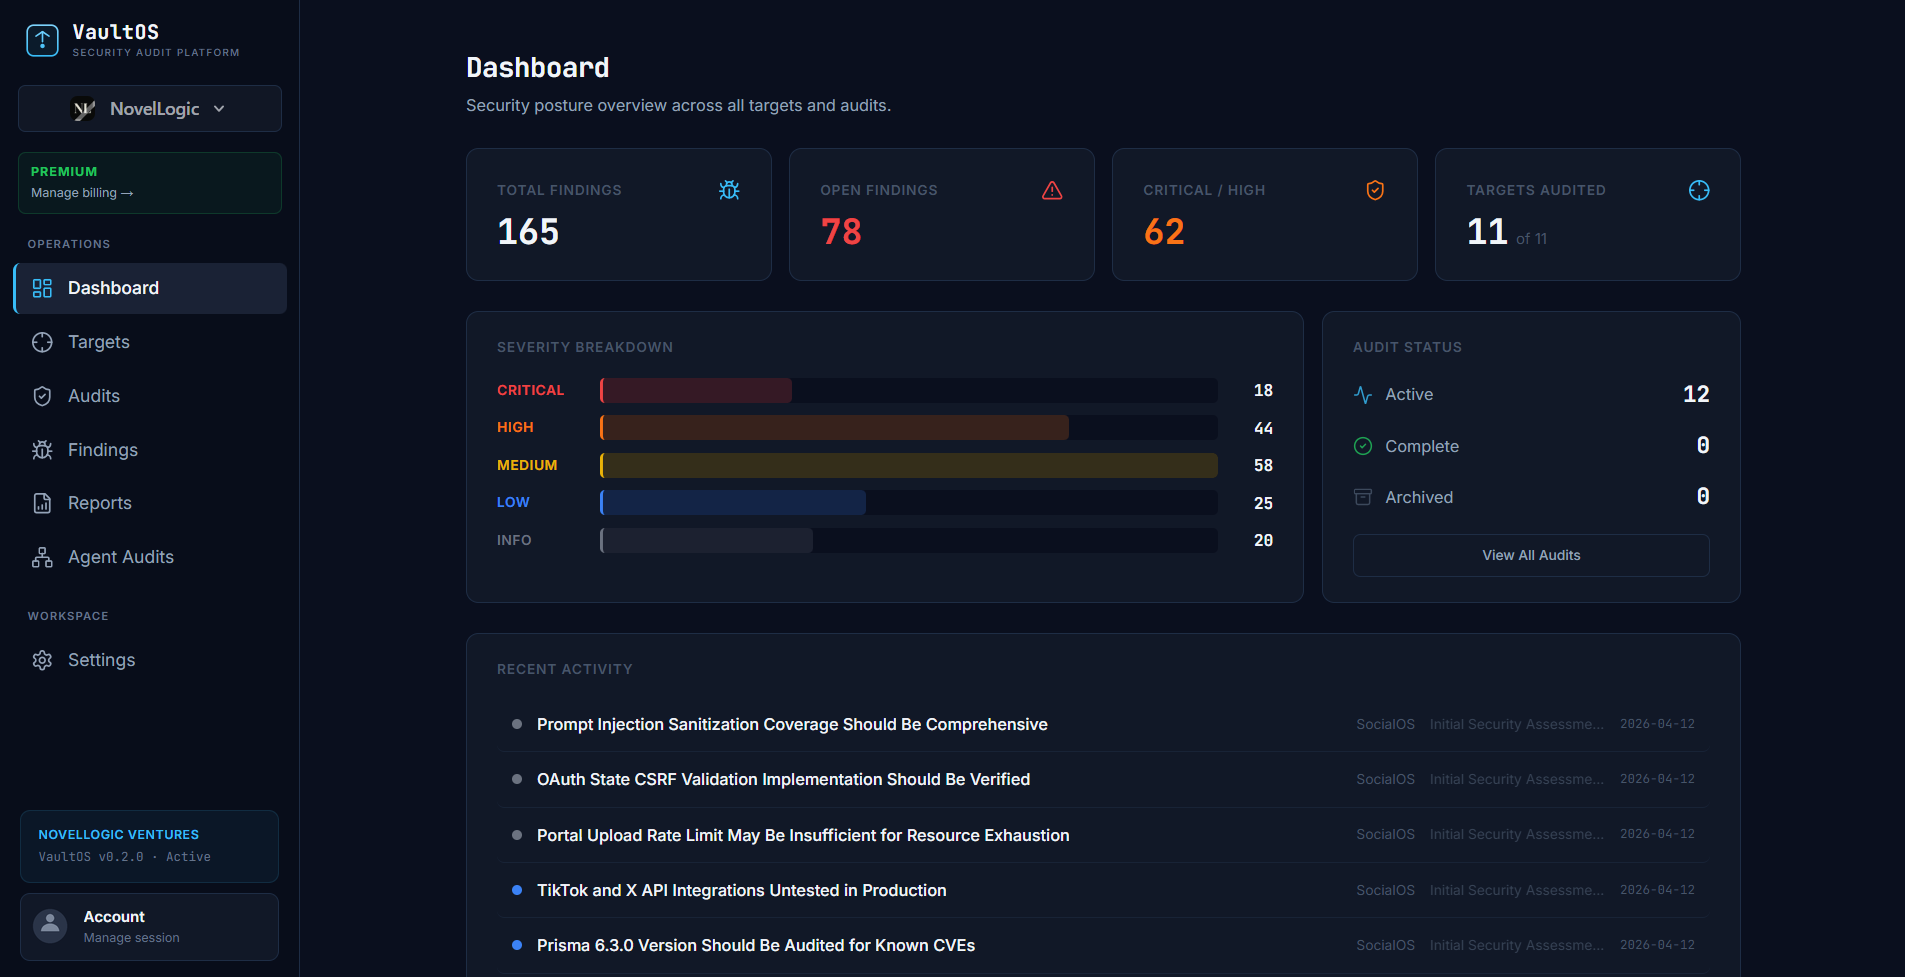Viewport: 1905px width, 977px height.
Task: Click the PREMIUM plan label
Action: coord(64,172)
